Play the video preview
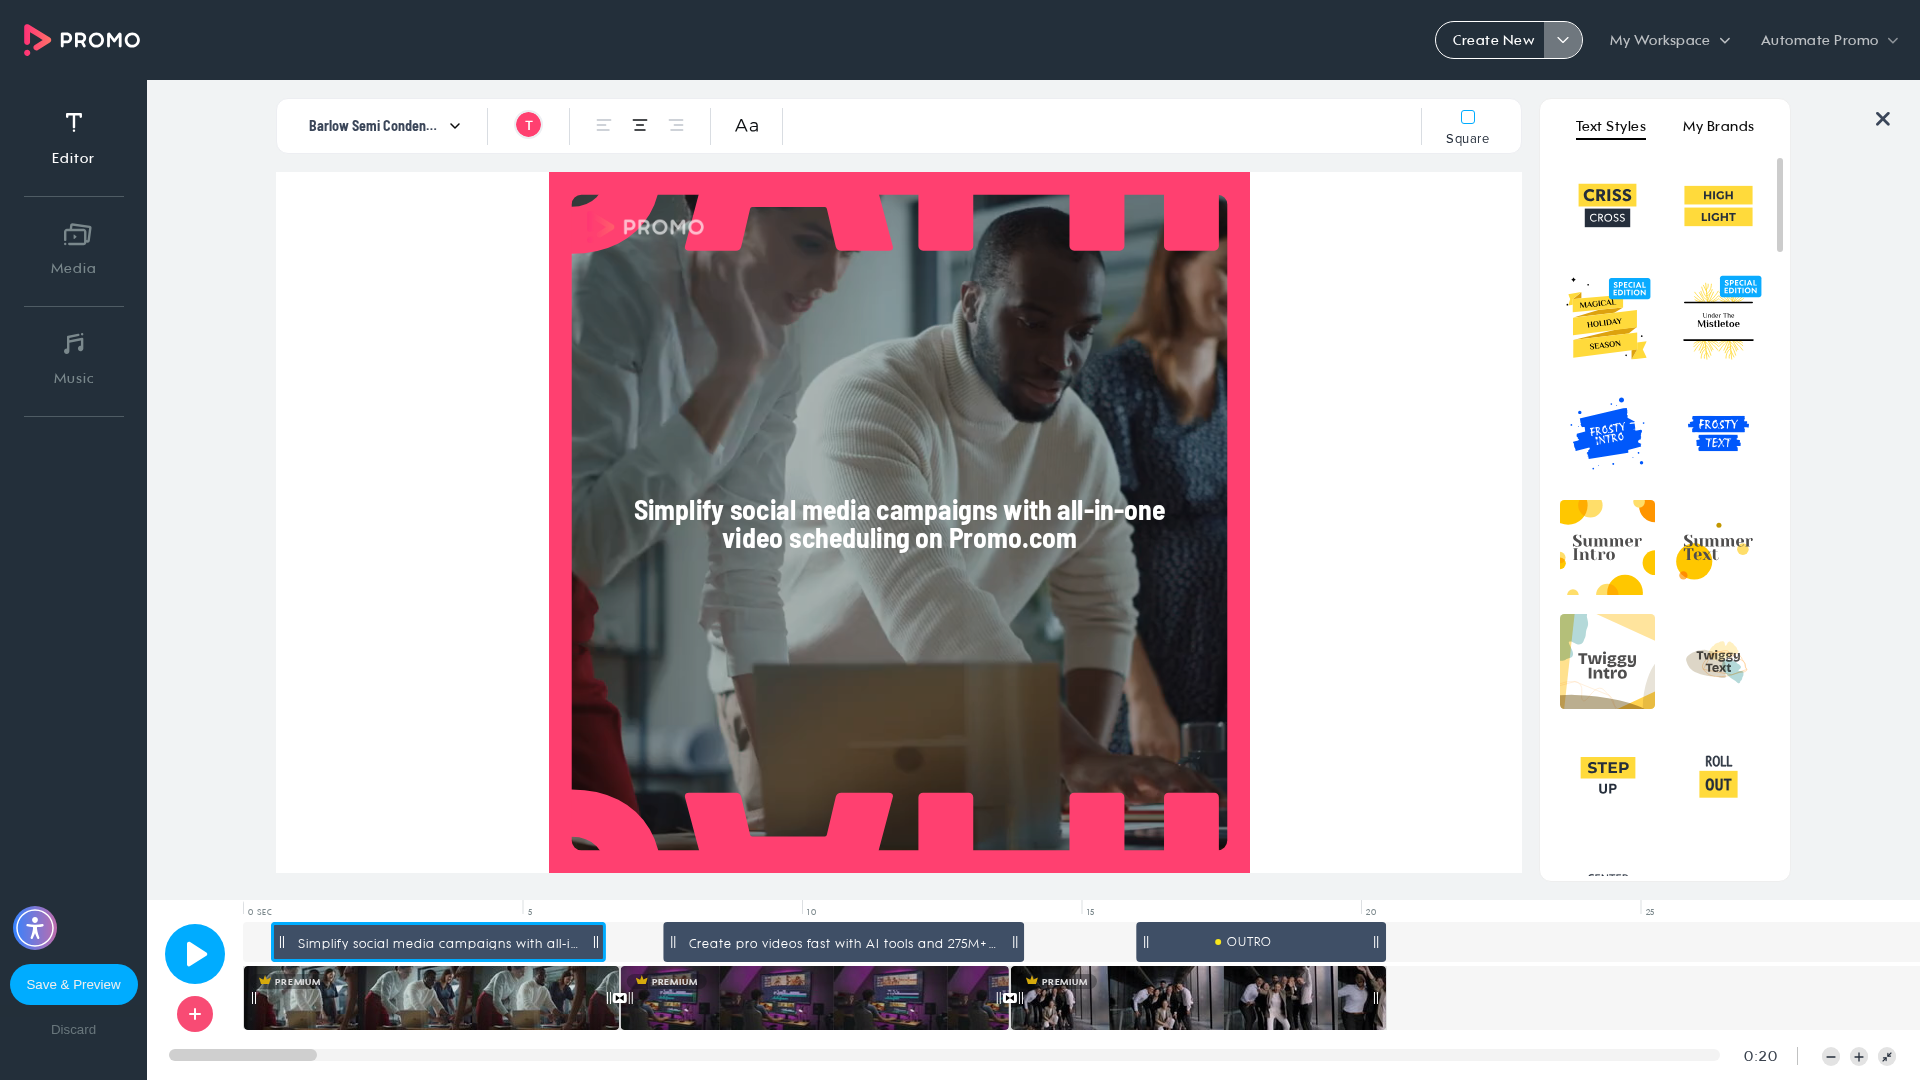 [195, 954]
